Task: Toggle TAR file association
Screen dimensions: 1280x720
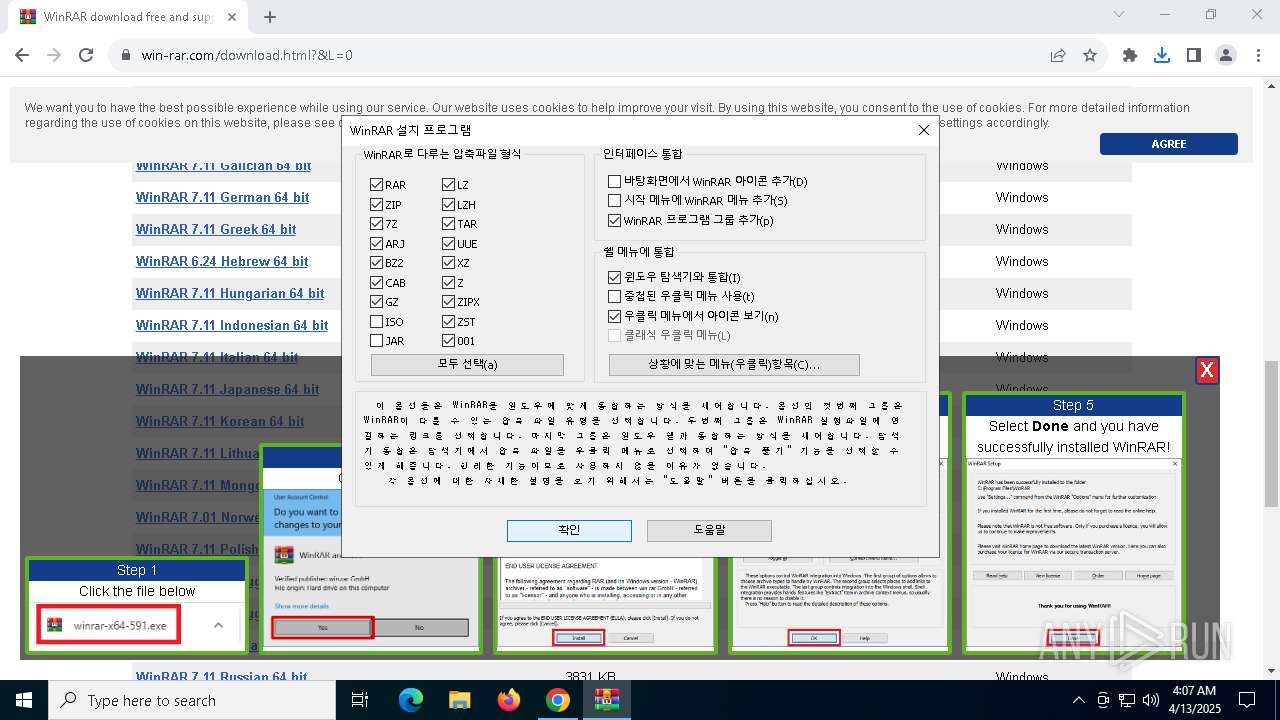Action: (448, 224)
